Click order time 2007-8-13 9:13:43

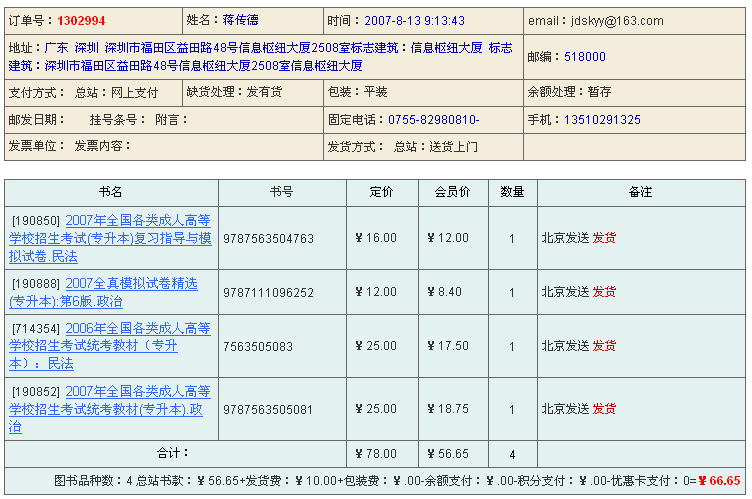(414, 21)
